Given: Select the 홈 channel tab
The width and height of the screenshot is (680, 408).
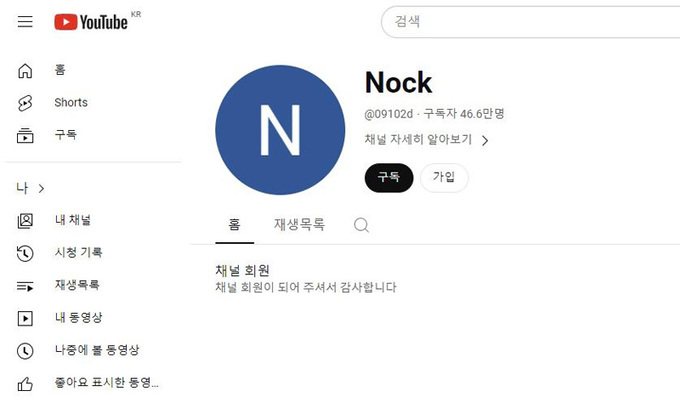Looking at the screenshot, I should (234, 224).
